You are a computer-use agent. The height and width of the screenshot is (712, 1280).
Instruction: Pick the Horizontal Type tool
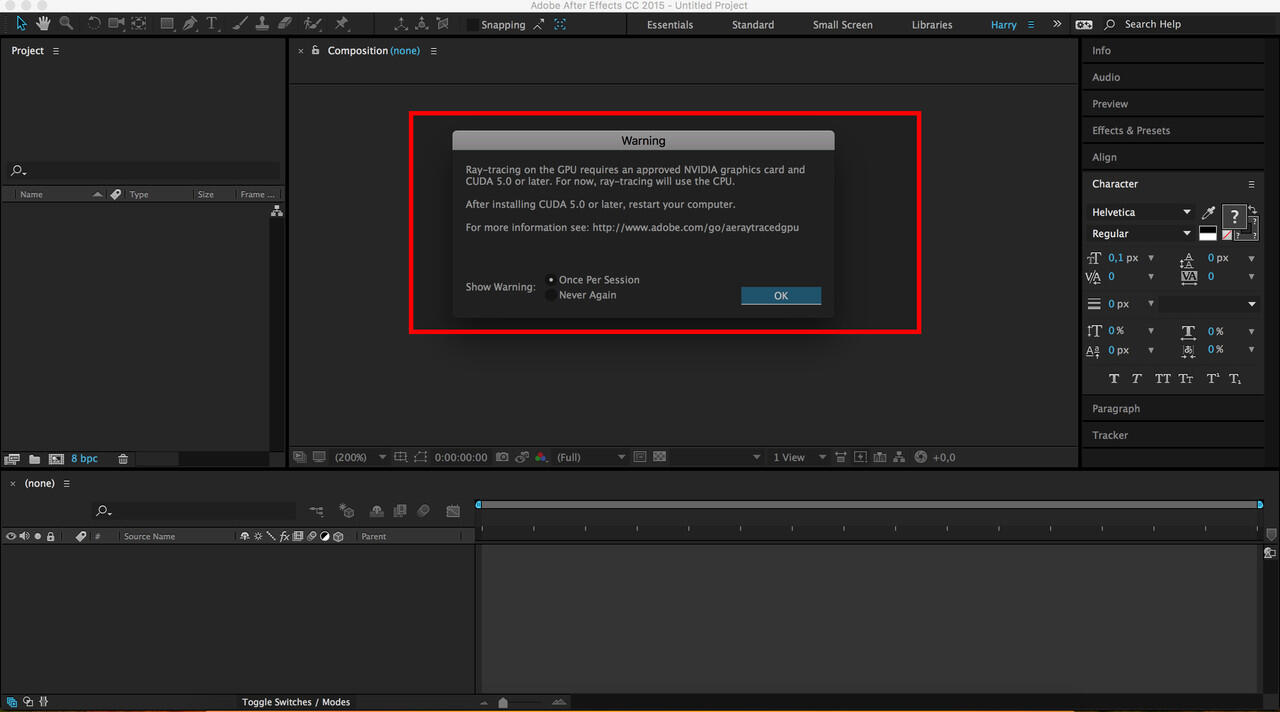tap(212, 23)
